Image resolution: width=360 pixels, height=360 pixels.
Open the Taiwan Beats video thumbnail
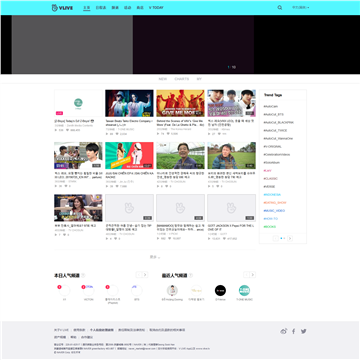pos(129,103)
